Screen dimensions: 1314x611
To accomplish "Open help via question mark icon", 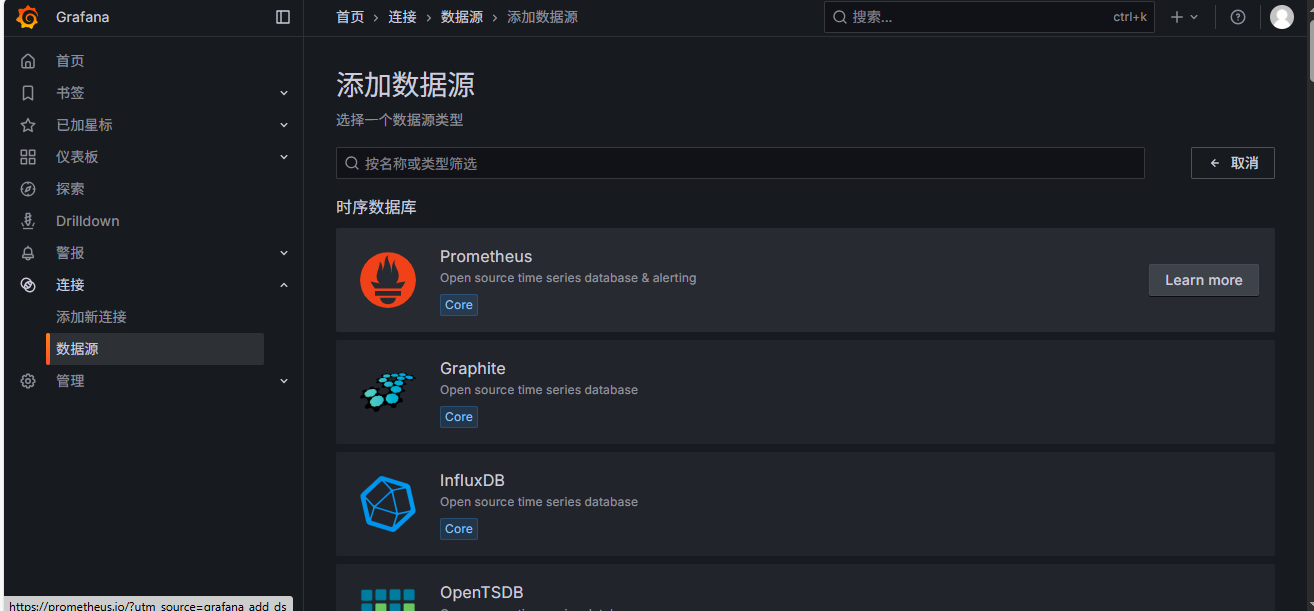I will [x=1238, y=17].
